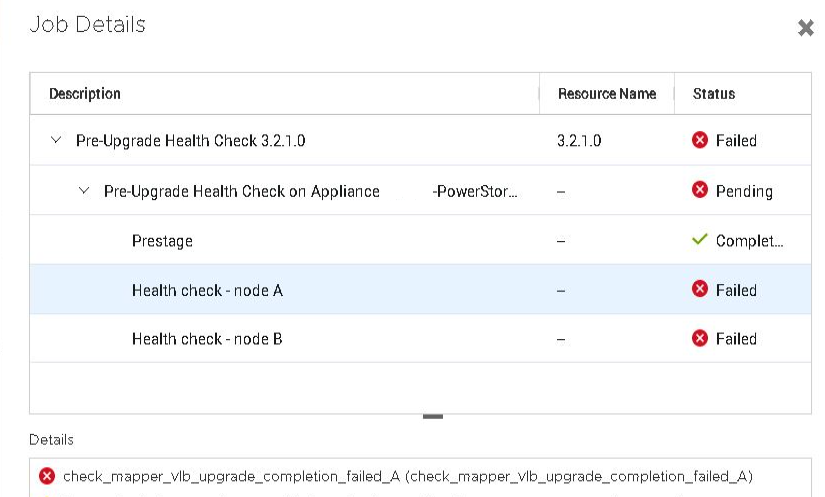This screenshot has height=497, width=825.
Task: Click Failed icon for Health check node A
Action: pyautogui.click(x=700, y=290)
